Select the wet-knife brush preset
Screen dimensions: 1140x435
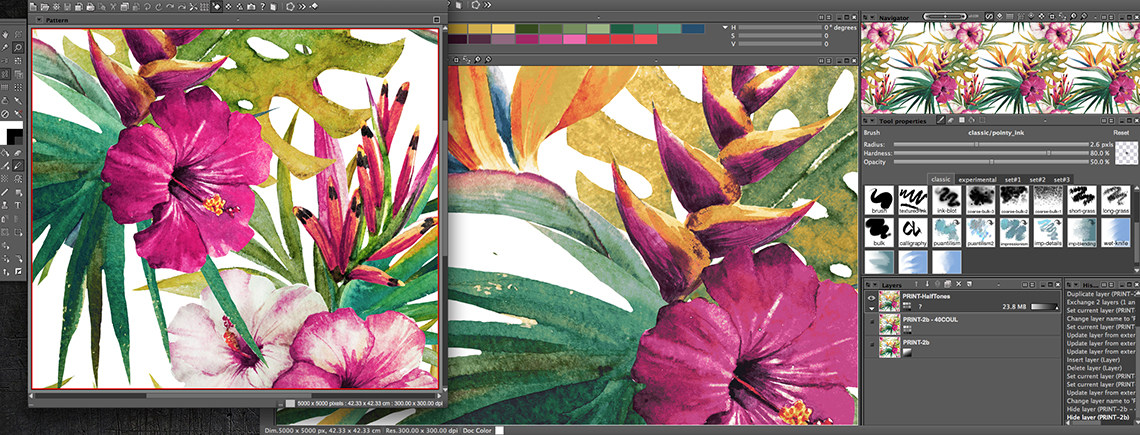(x=1115, y=233)
